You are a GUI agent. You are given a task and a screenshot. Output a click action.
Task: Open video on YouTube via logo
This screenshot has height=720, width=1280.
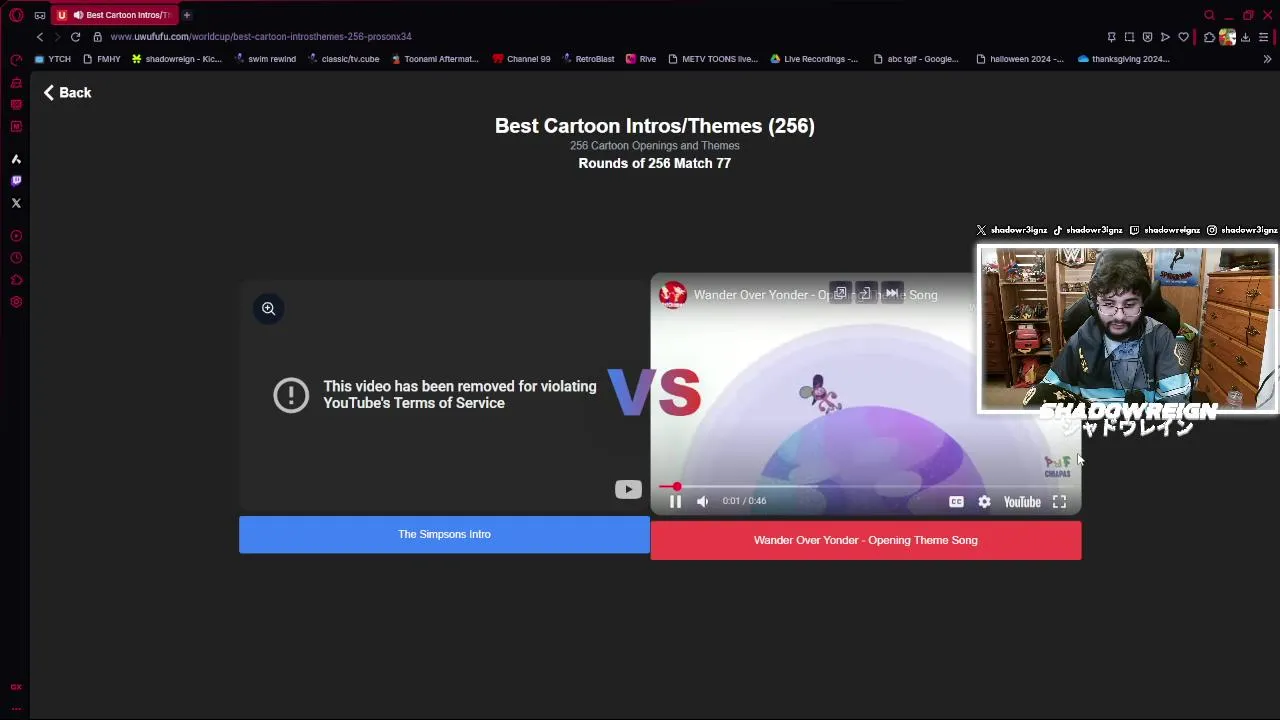[x=1022, y=502]
